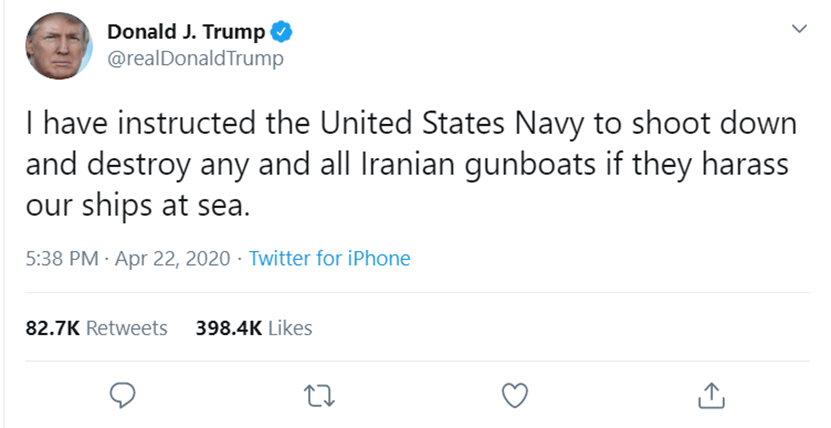The image size is (831, 428).
Task: Expand the tweet options chevron
Action: point(799,31)
